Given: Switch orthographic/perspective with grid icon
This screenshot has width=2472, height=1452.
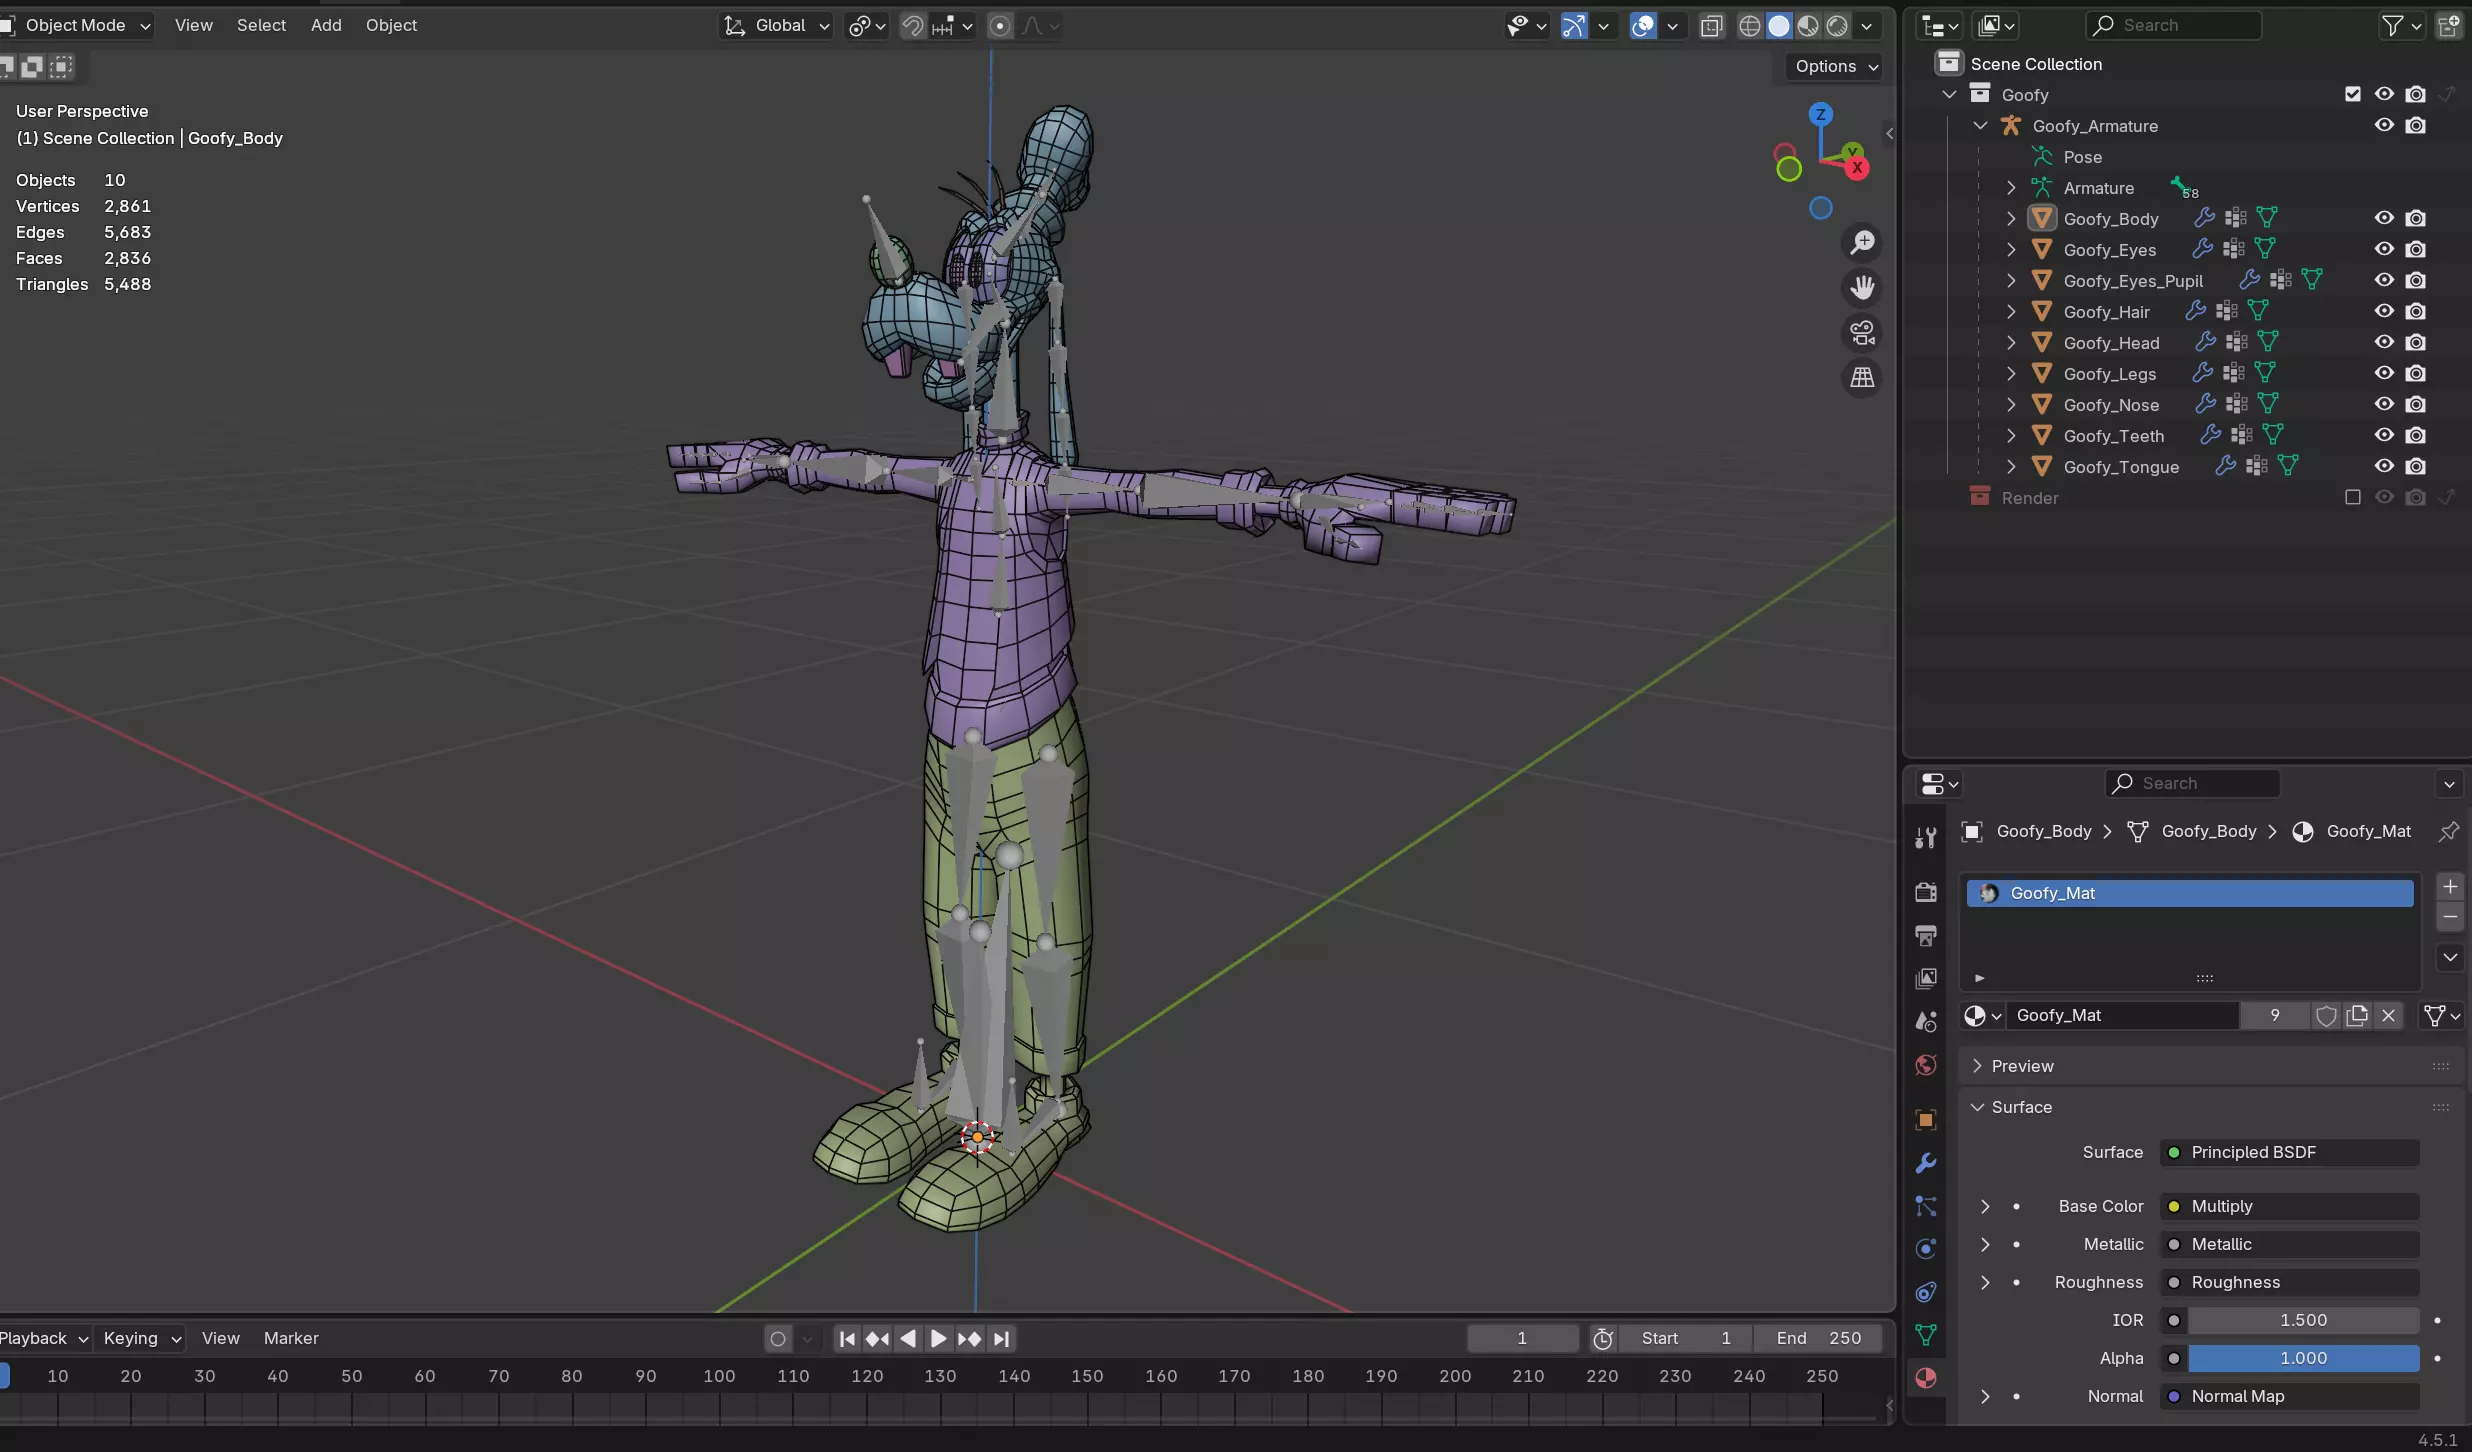Looking at the screenshot, I should (1862, 378).
